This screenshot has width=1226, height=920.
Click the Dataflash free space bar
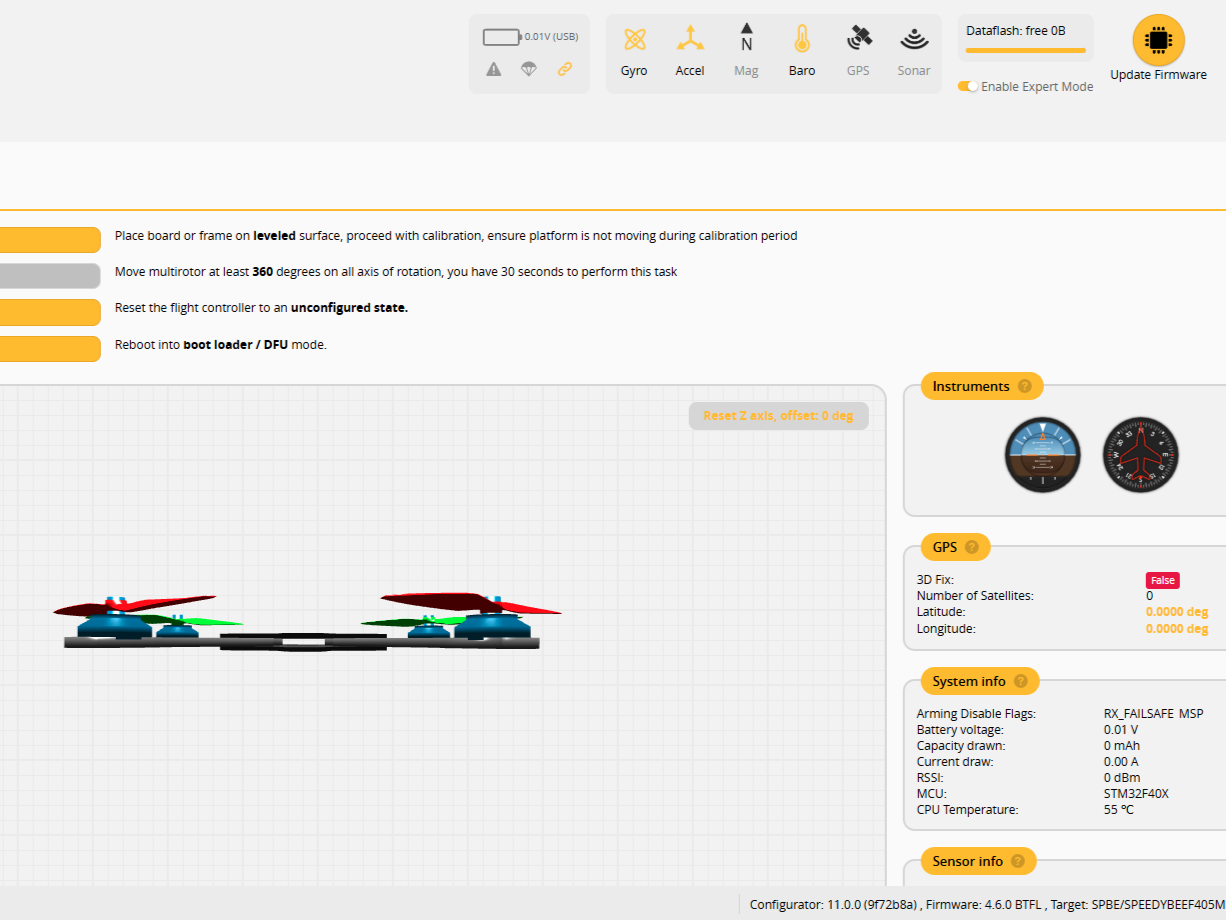click(x=1025, y=49)
